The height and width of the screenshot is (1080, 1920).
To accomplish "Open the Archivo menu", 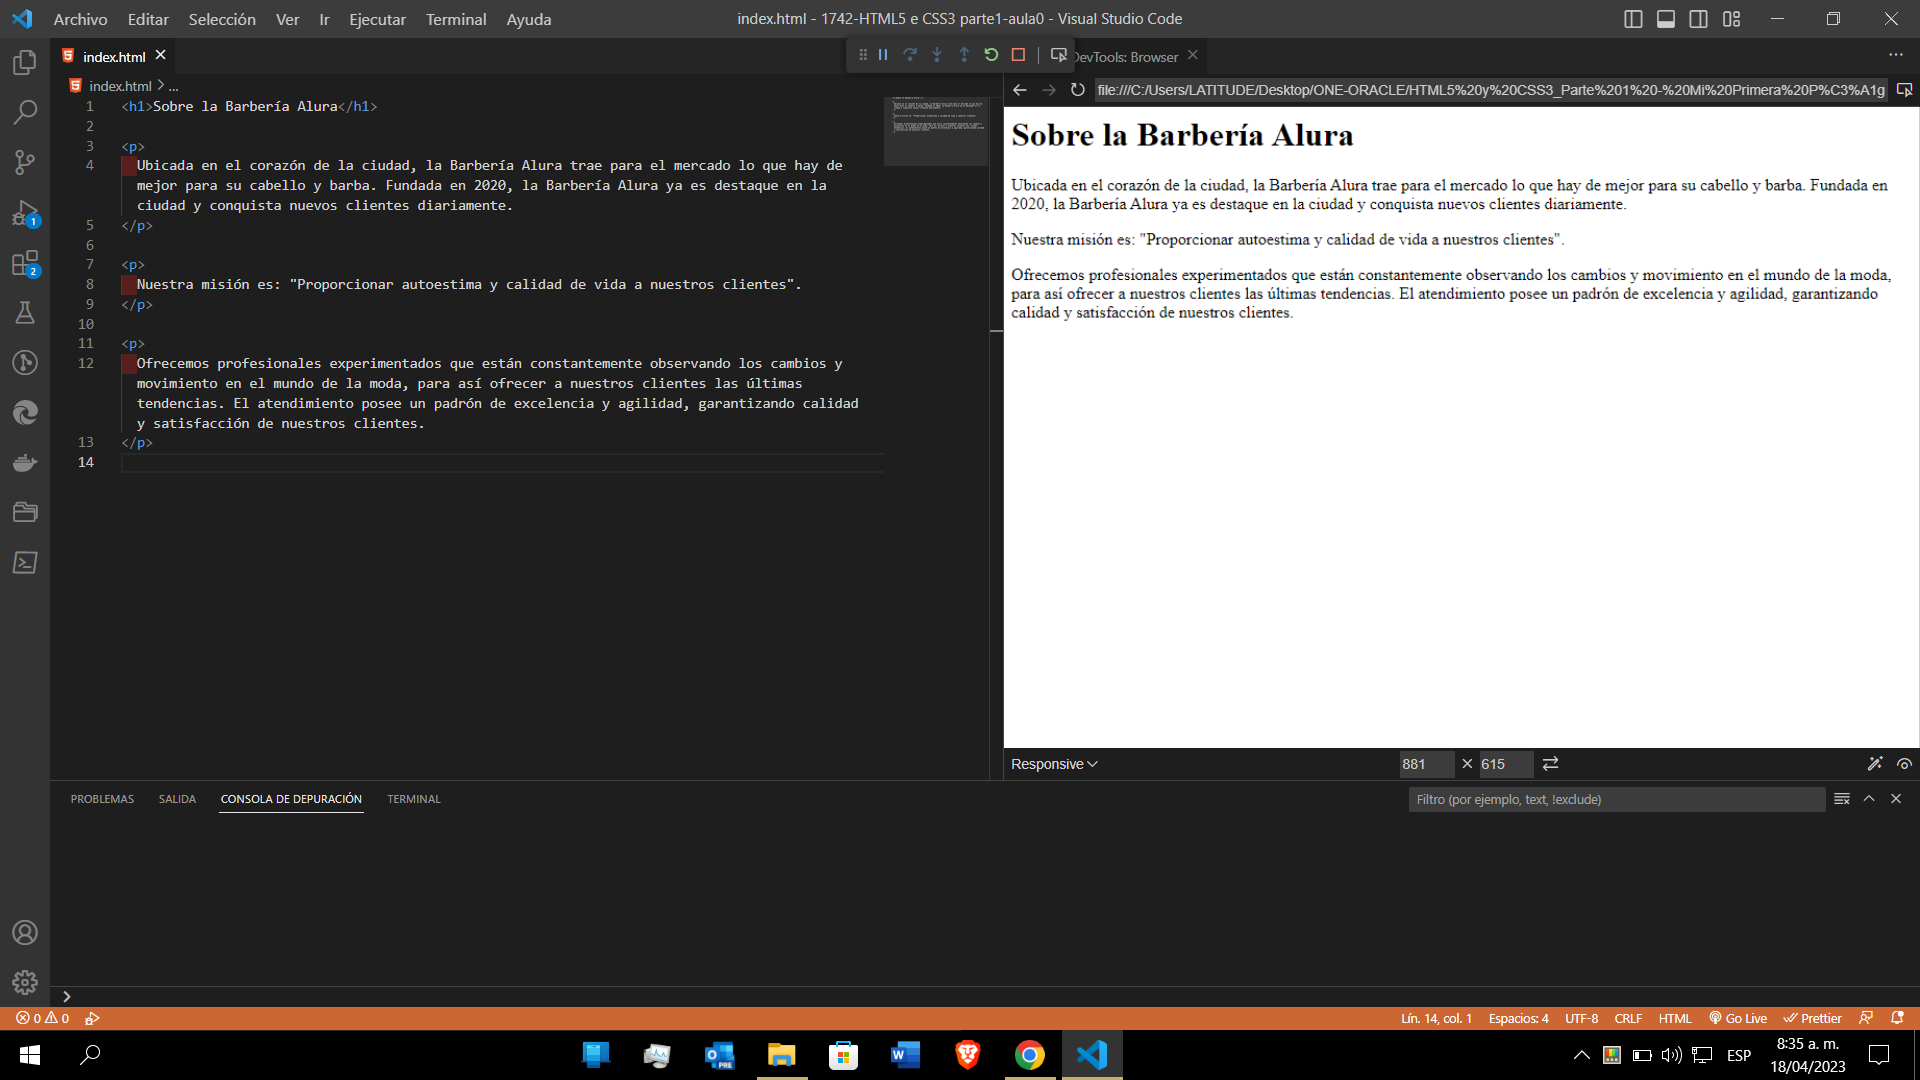I will click(80, 19).
